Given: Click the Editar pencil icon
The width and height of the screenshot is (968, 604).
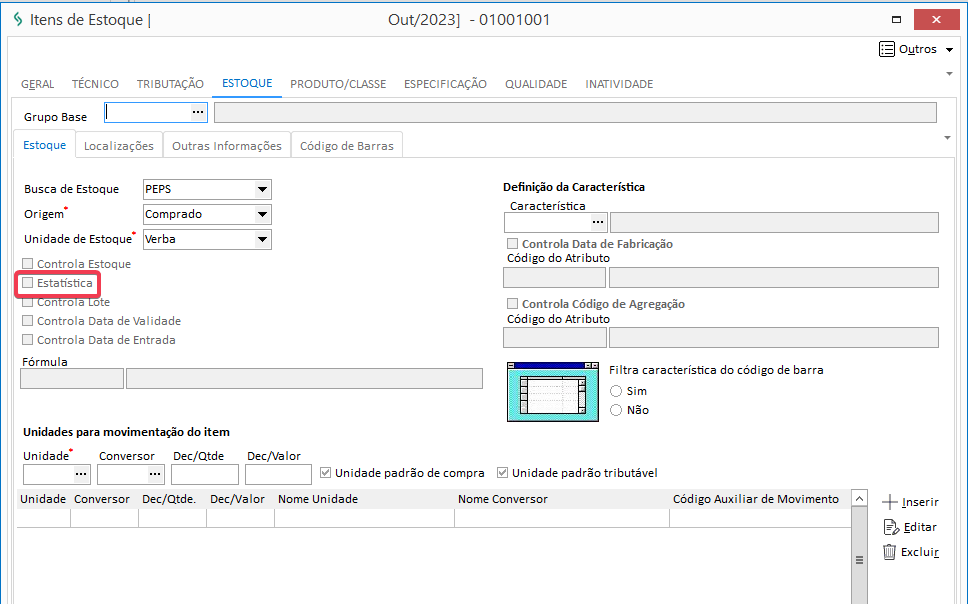Looking at the screenshot, I should click(890, 527).
